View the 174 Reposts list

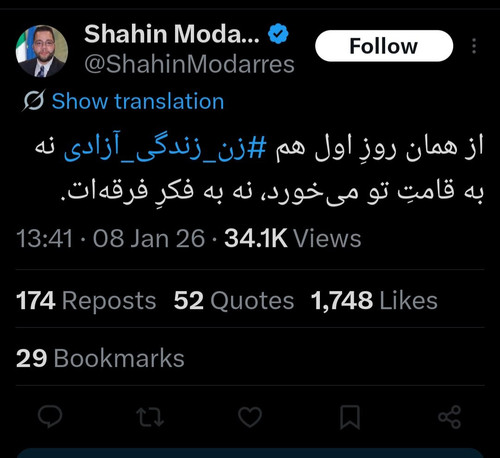coord(86,301)
